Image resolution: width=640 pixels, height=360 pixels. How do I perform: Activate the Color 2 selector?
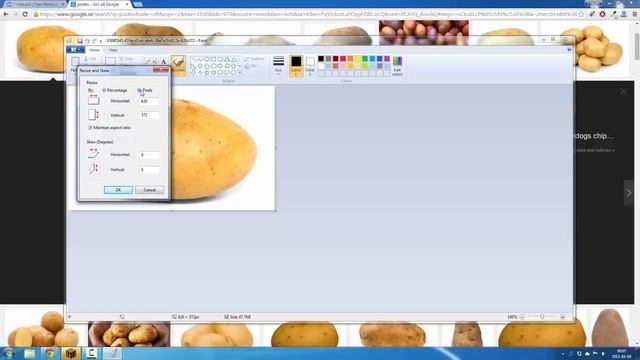tap(310, 66)
